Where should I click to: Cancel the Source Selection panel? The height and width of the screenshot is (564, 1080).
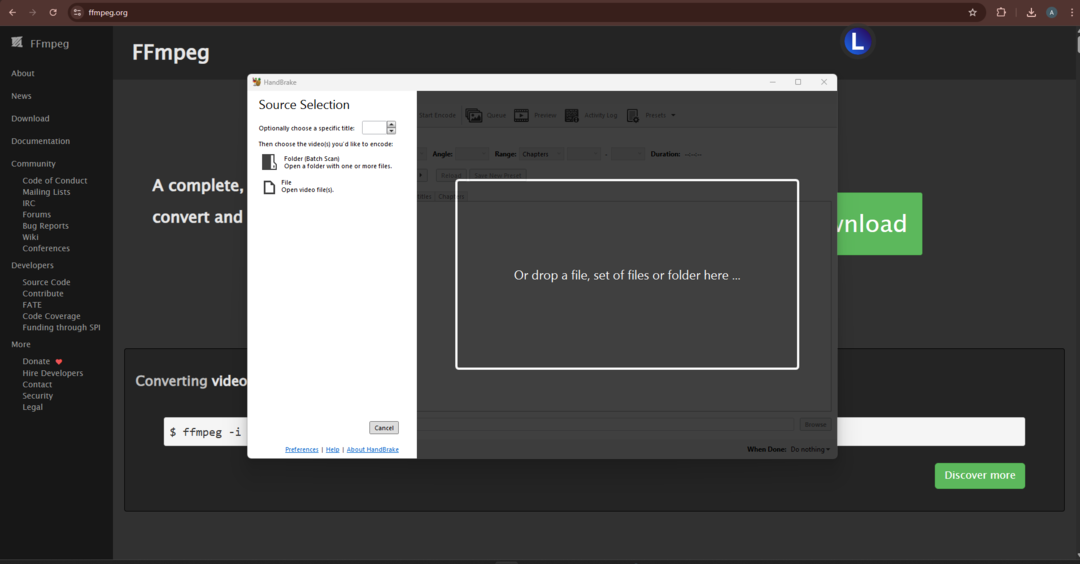[x=384, y=428]
